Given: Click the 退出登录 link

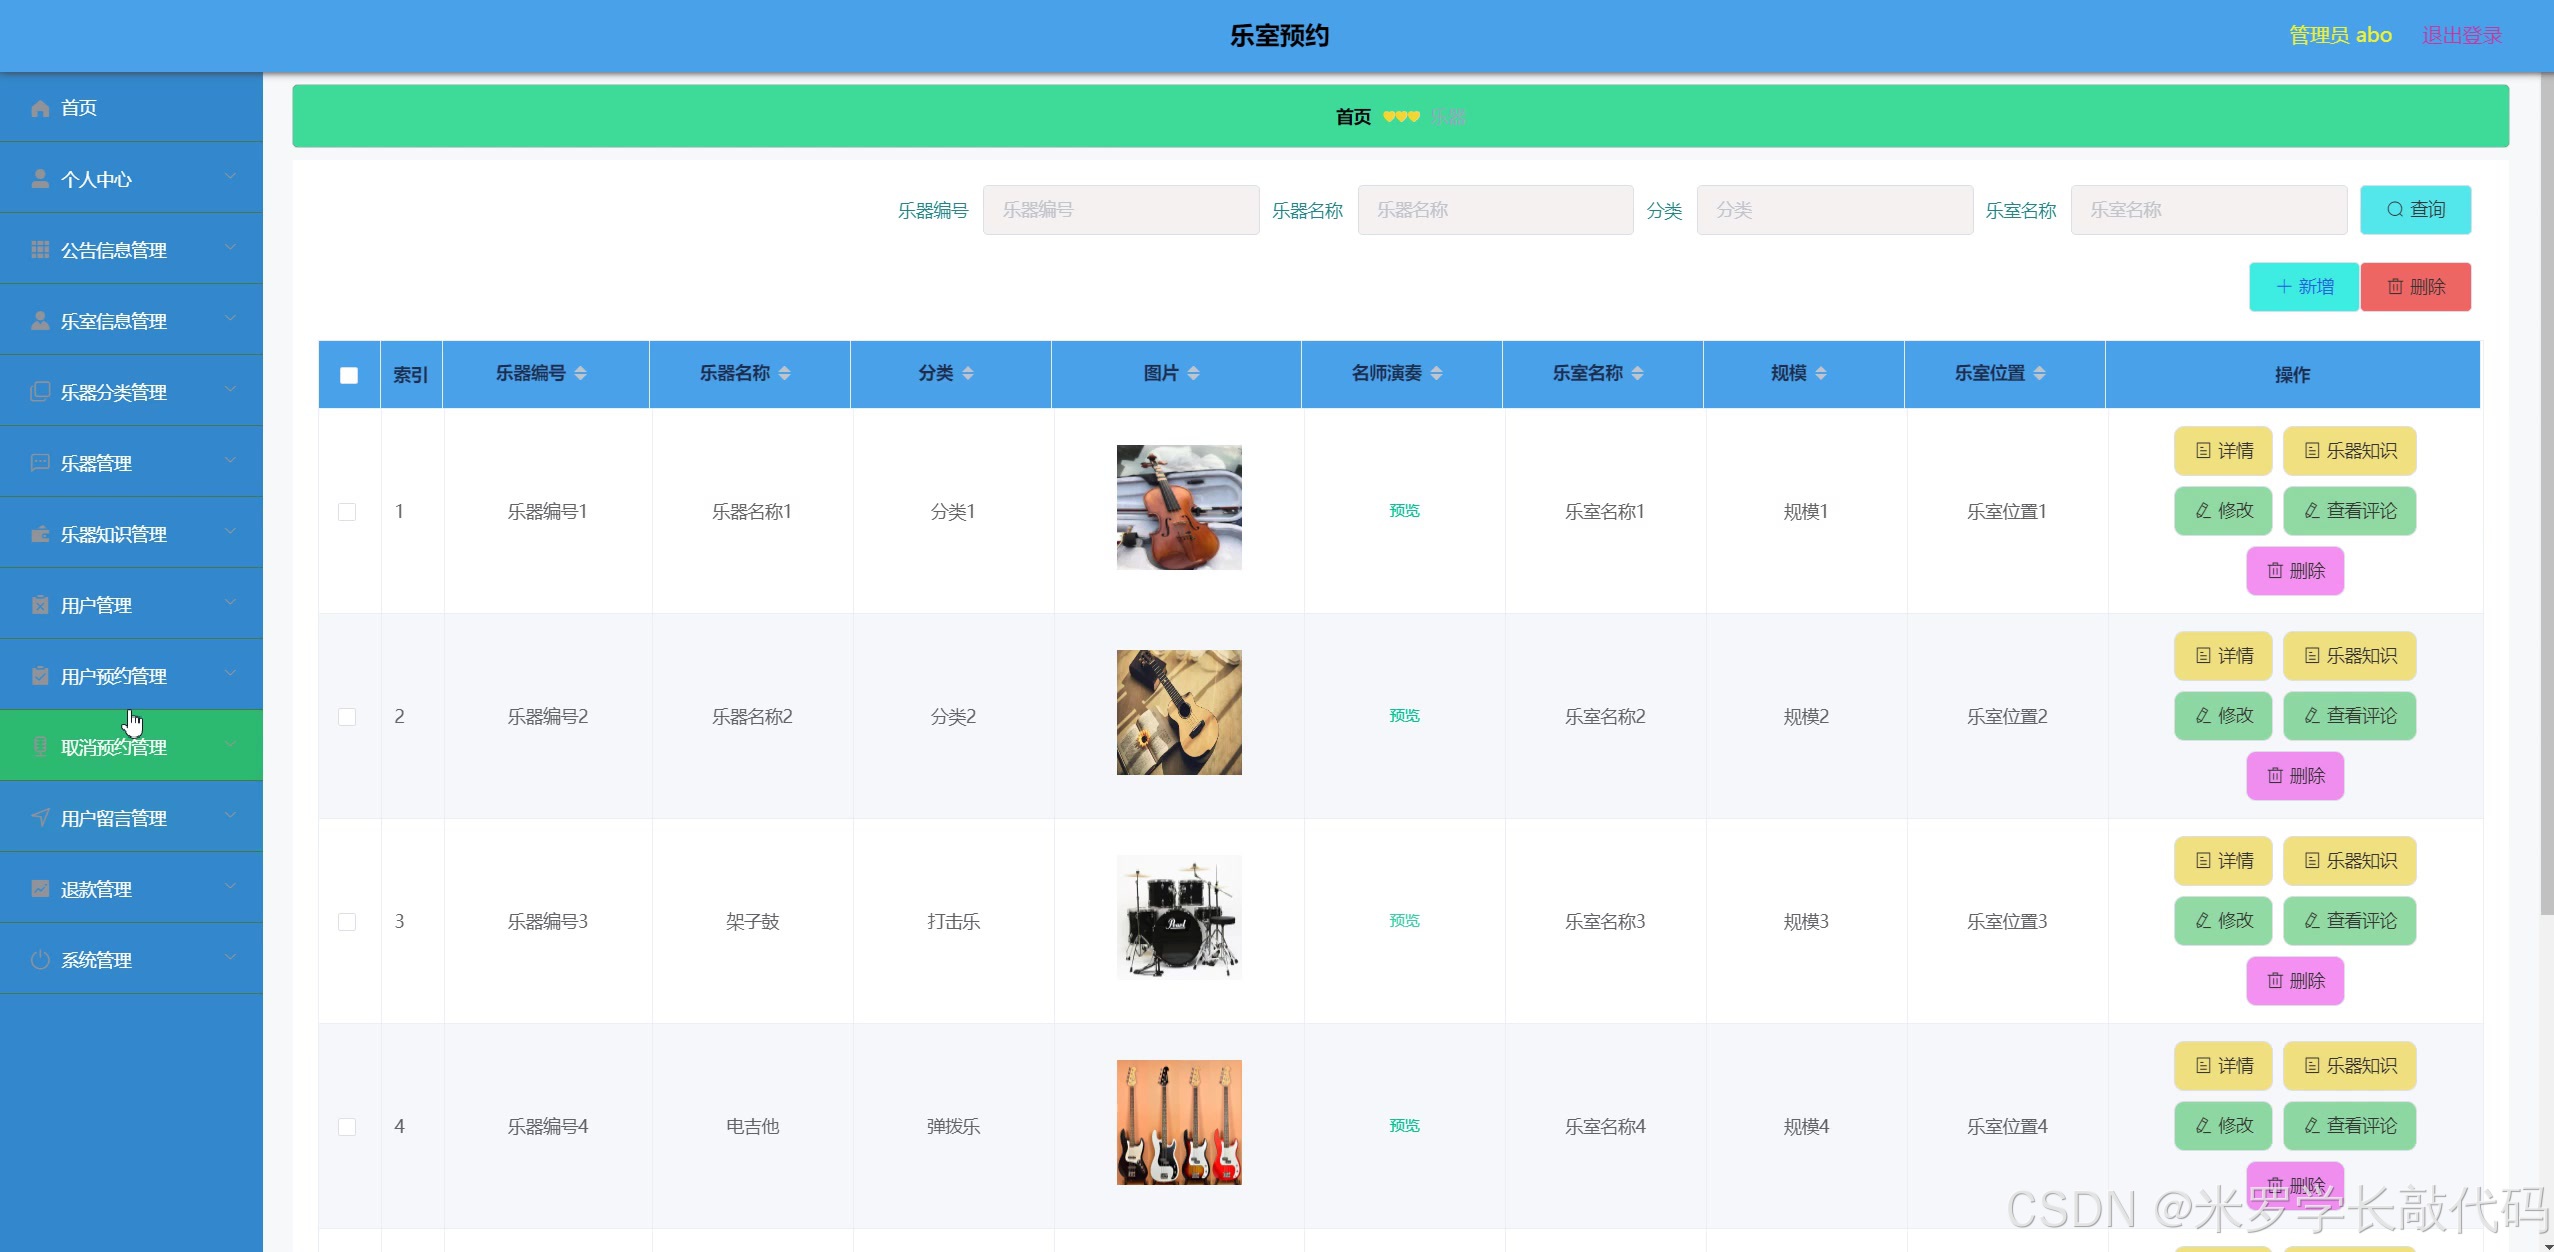Looking at the screenshot, I should click(2461, 36).
